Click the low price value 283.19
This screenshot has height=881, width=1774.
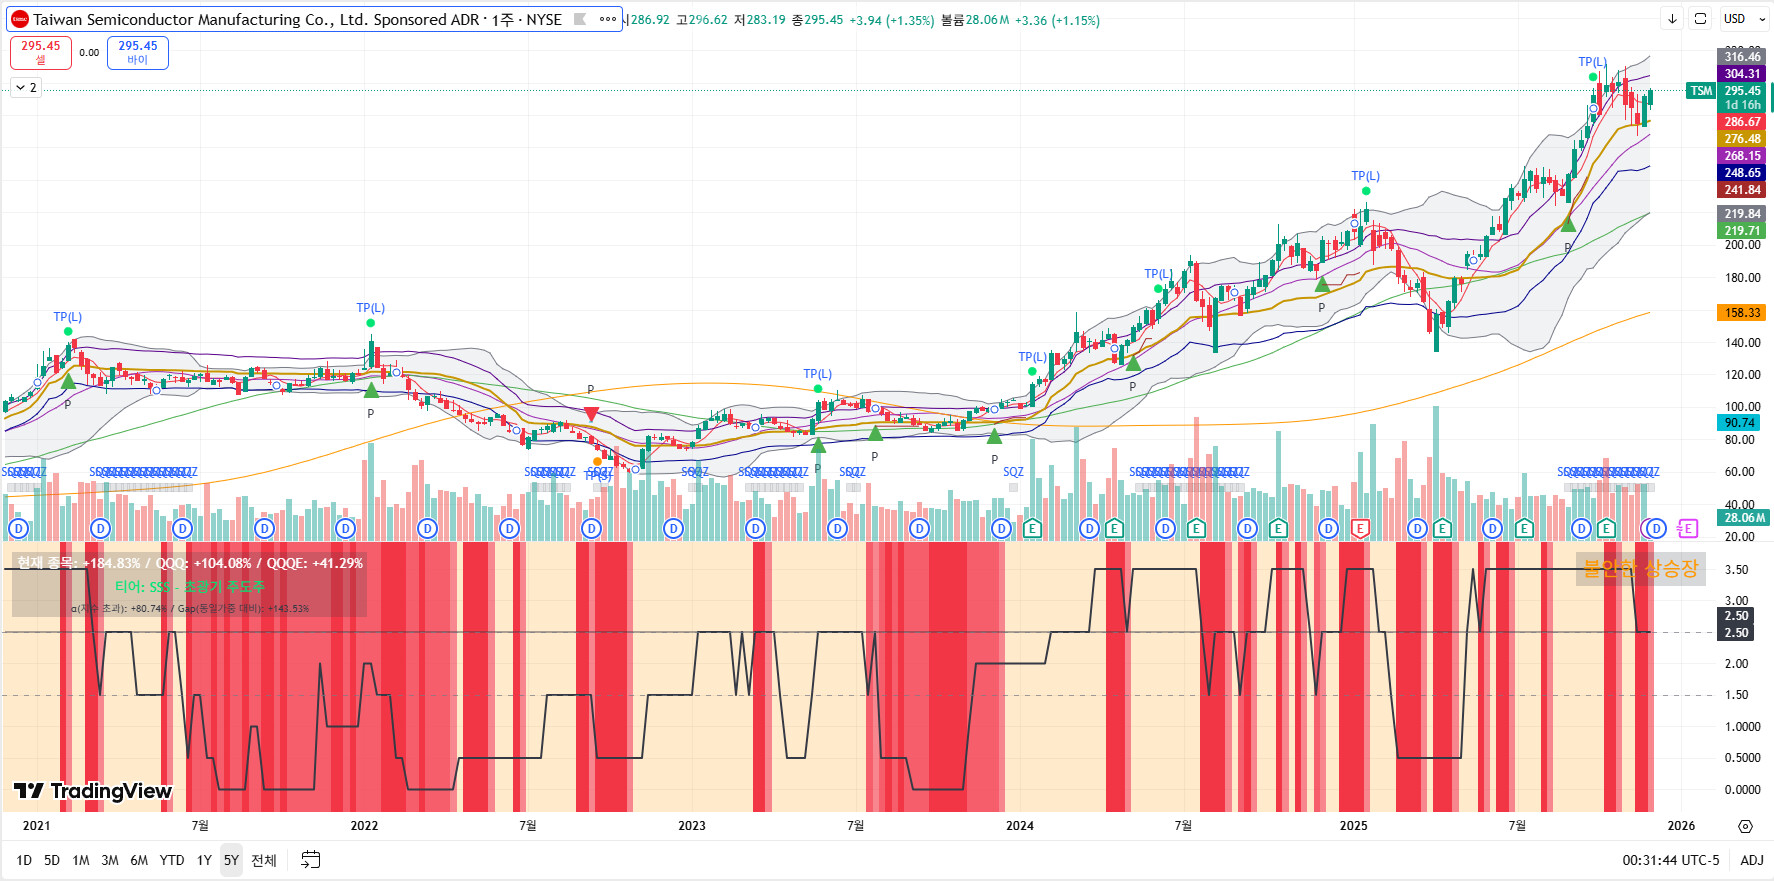coord(766,20)
